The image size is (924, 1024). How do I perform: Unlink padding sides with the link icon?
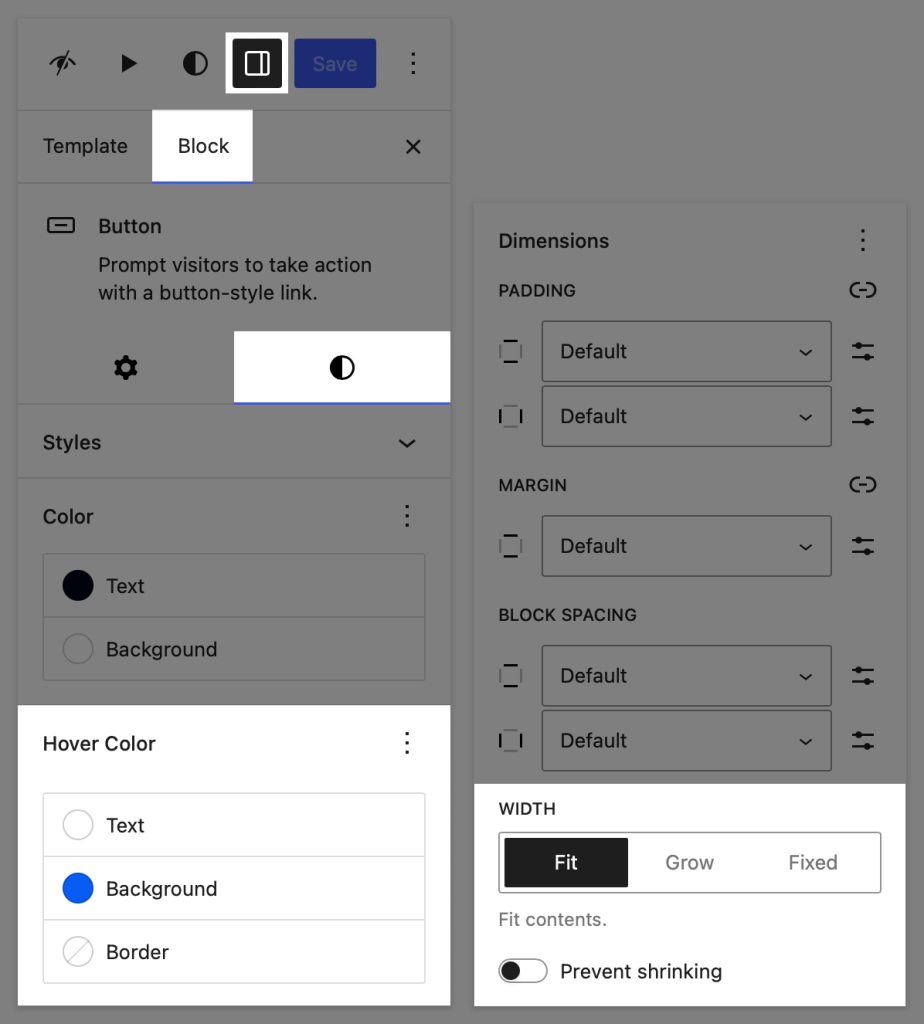tap(862, 290)
